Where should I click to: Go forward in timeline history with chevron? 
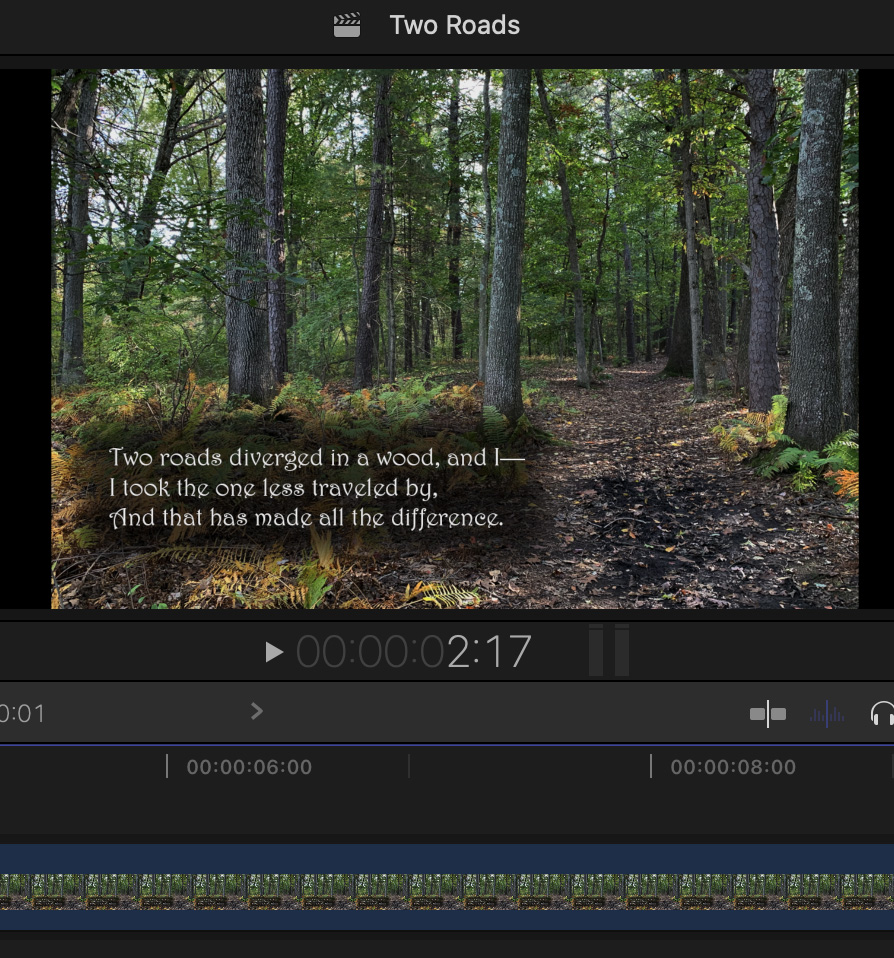[257, 711]
